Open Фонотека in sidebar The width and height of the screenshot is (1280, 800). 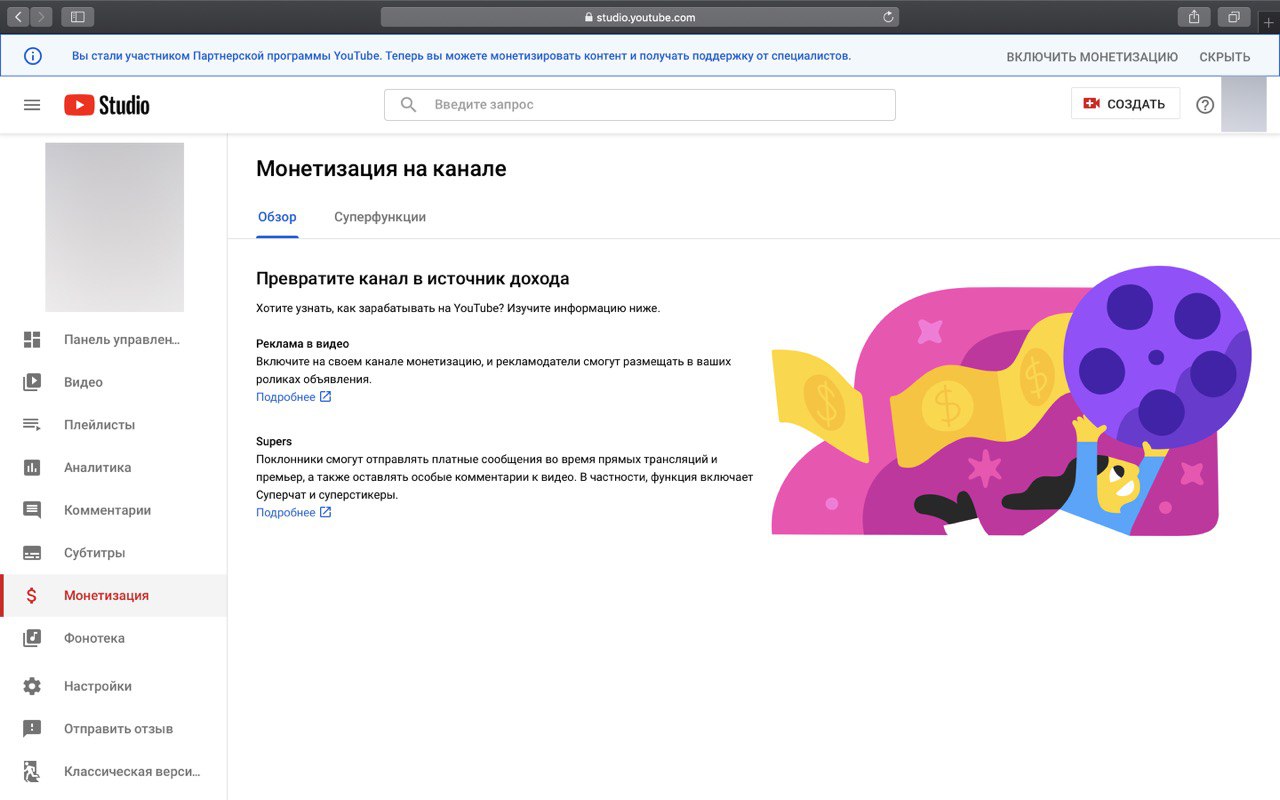tap(114, 638)
